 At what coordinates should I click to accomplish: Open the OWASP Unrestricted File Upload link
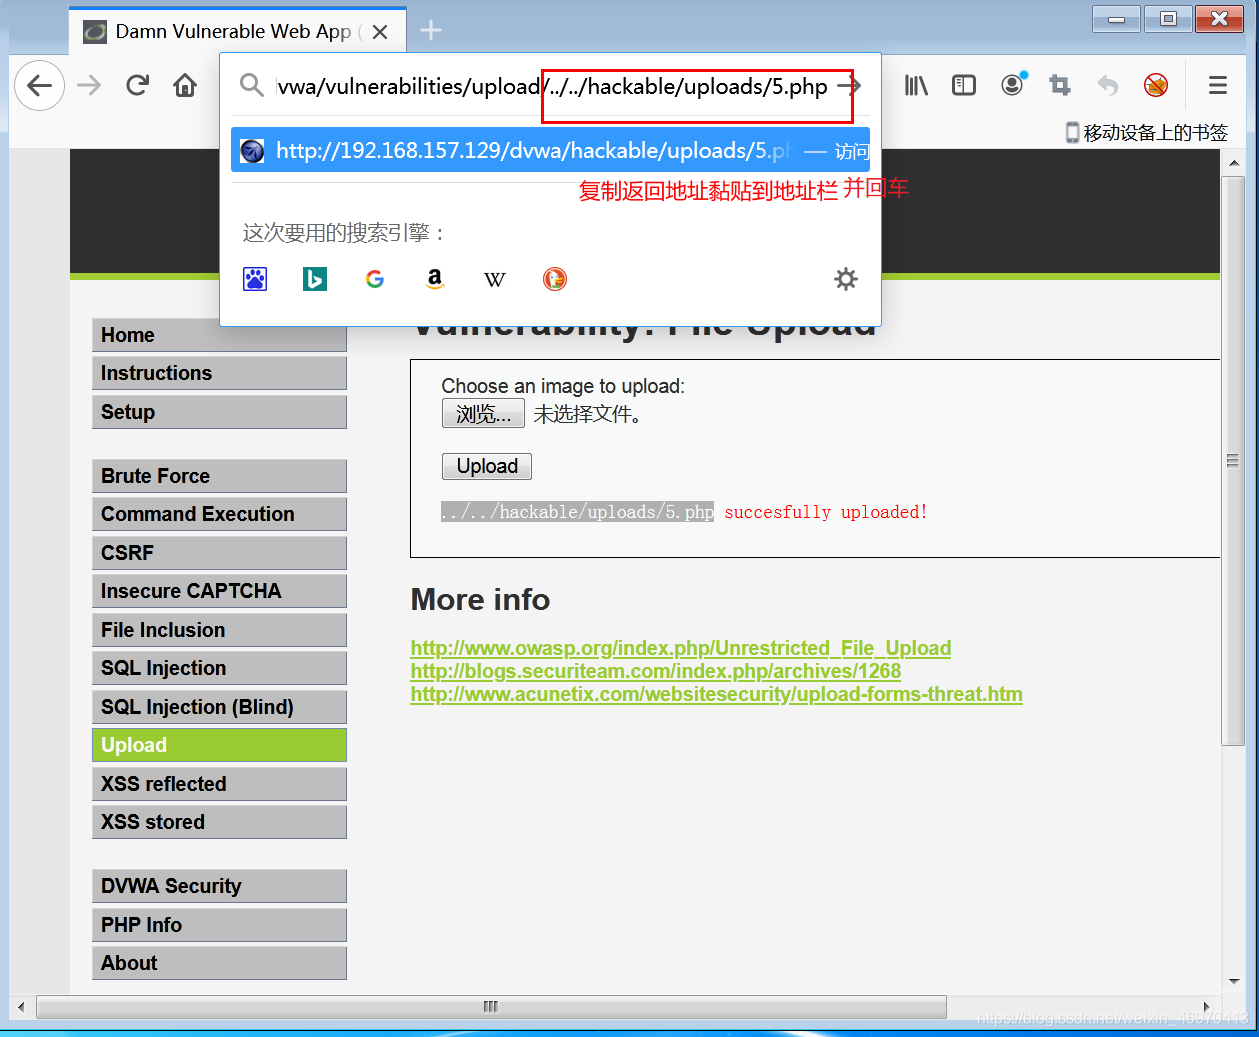[681, 648]
